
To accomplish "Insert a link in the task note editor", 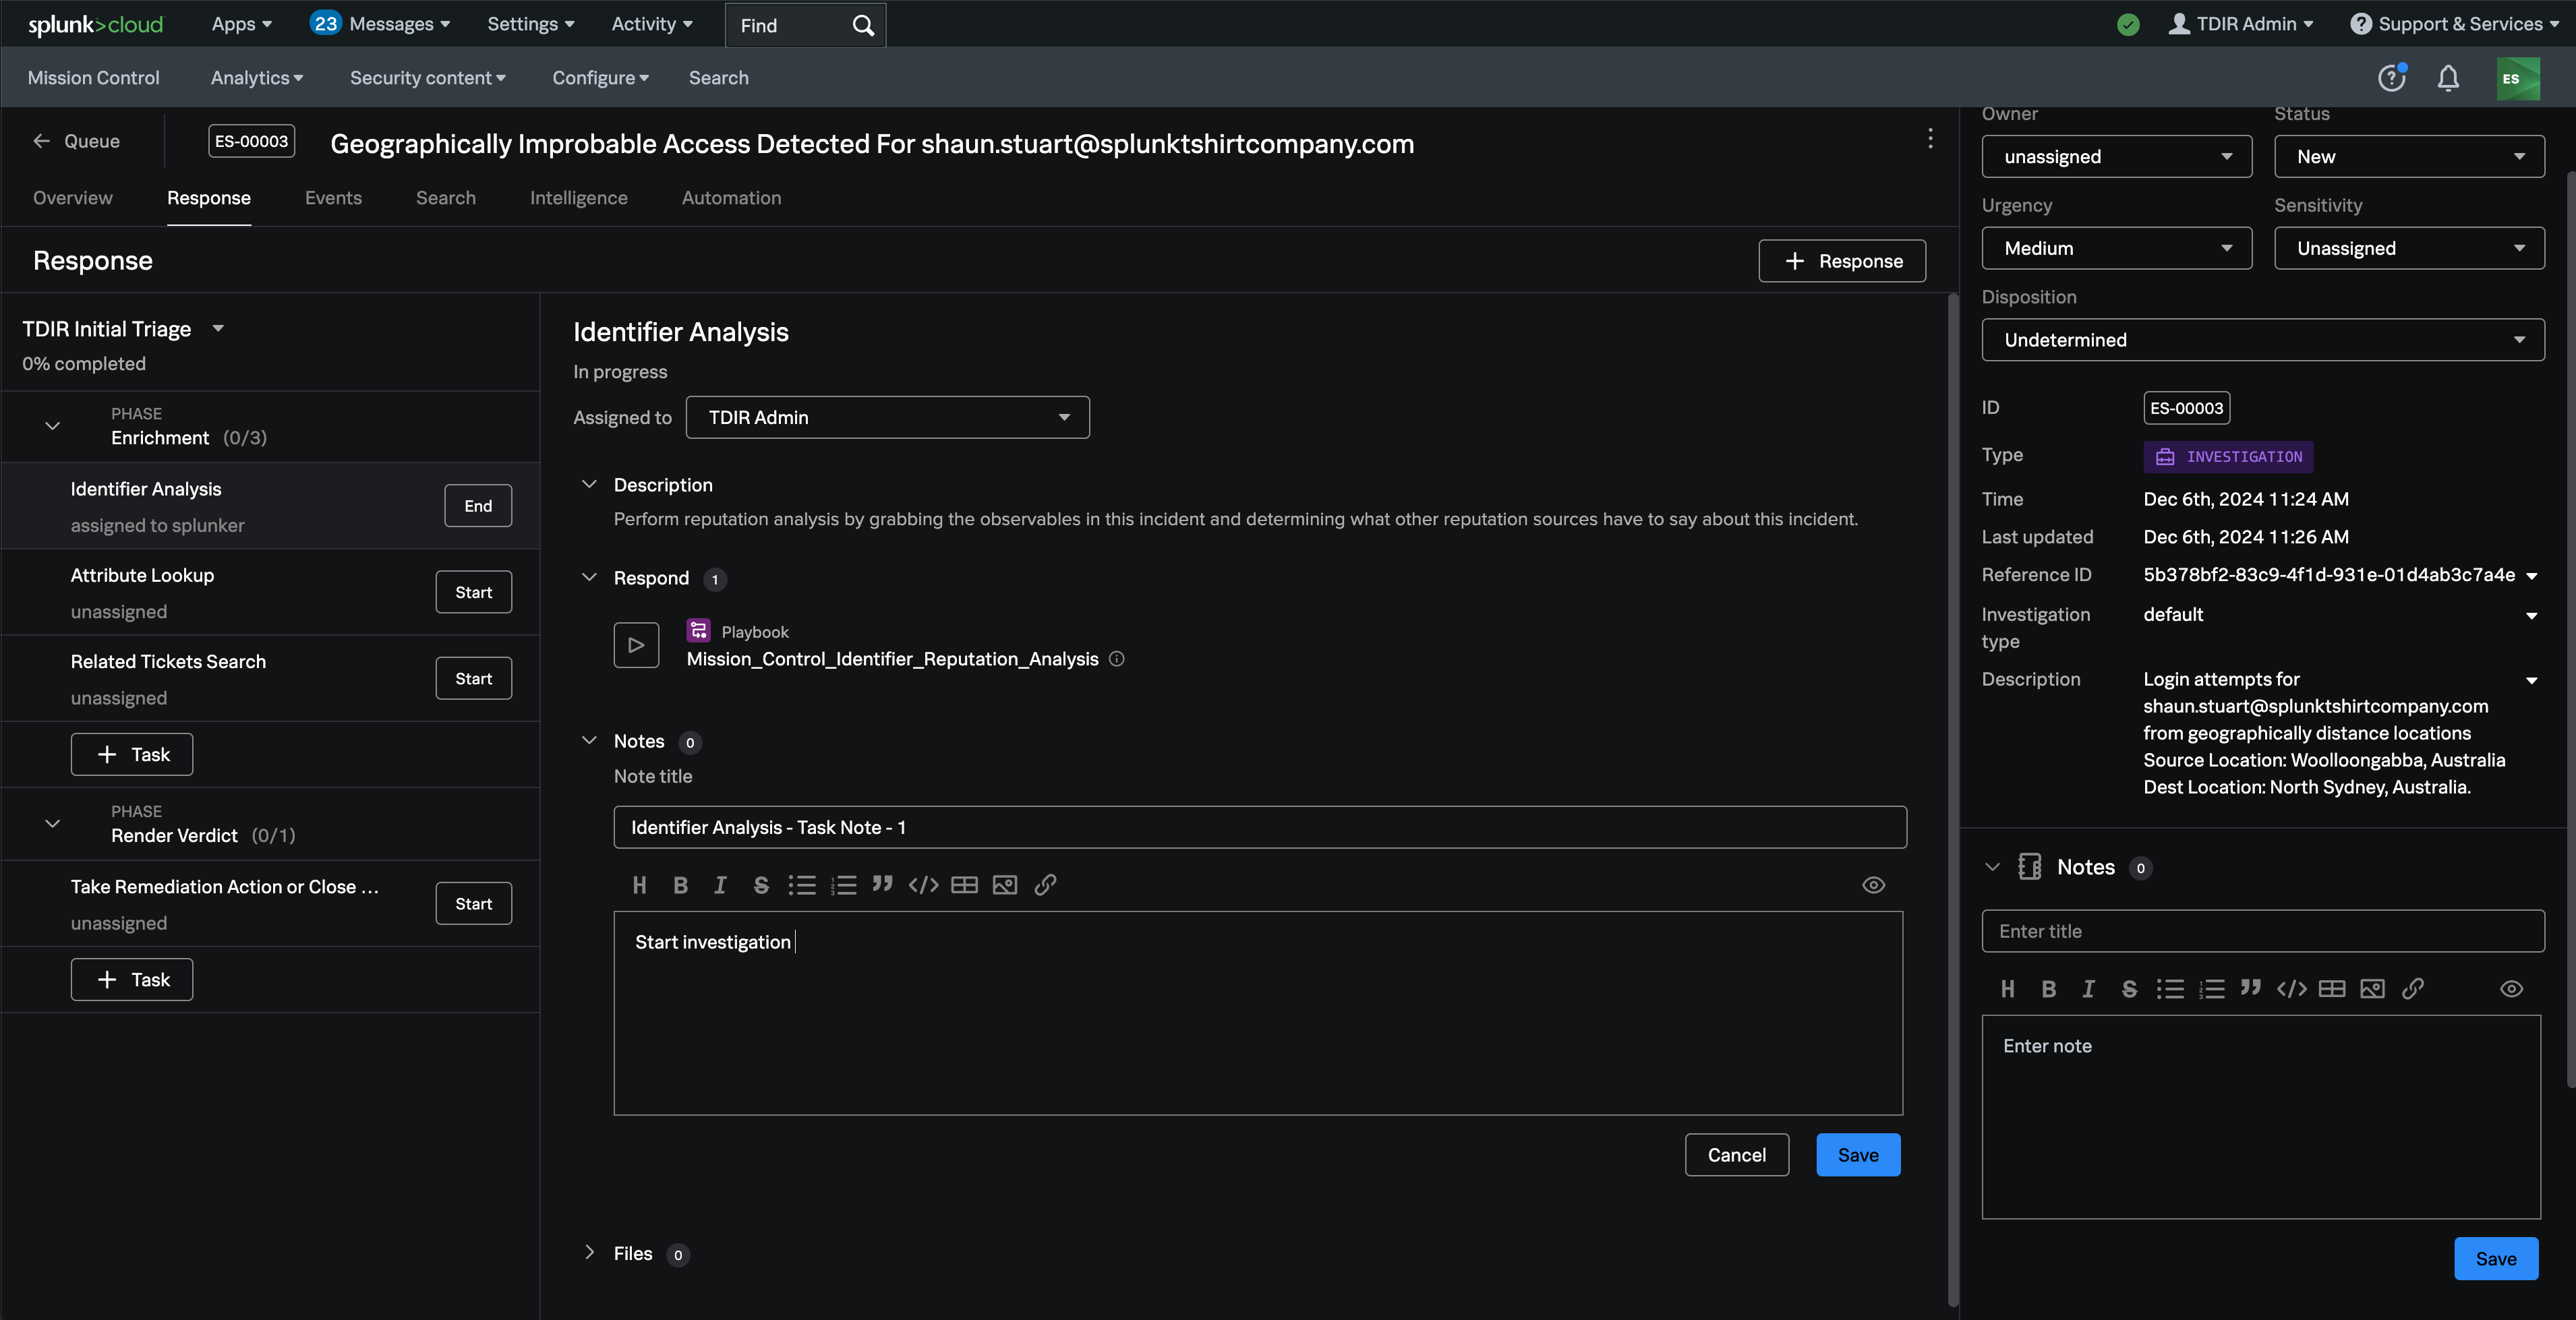I will click(1045, 885).
